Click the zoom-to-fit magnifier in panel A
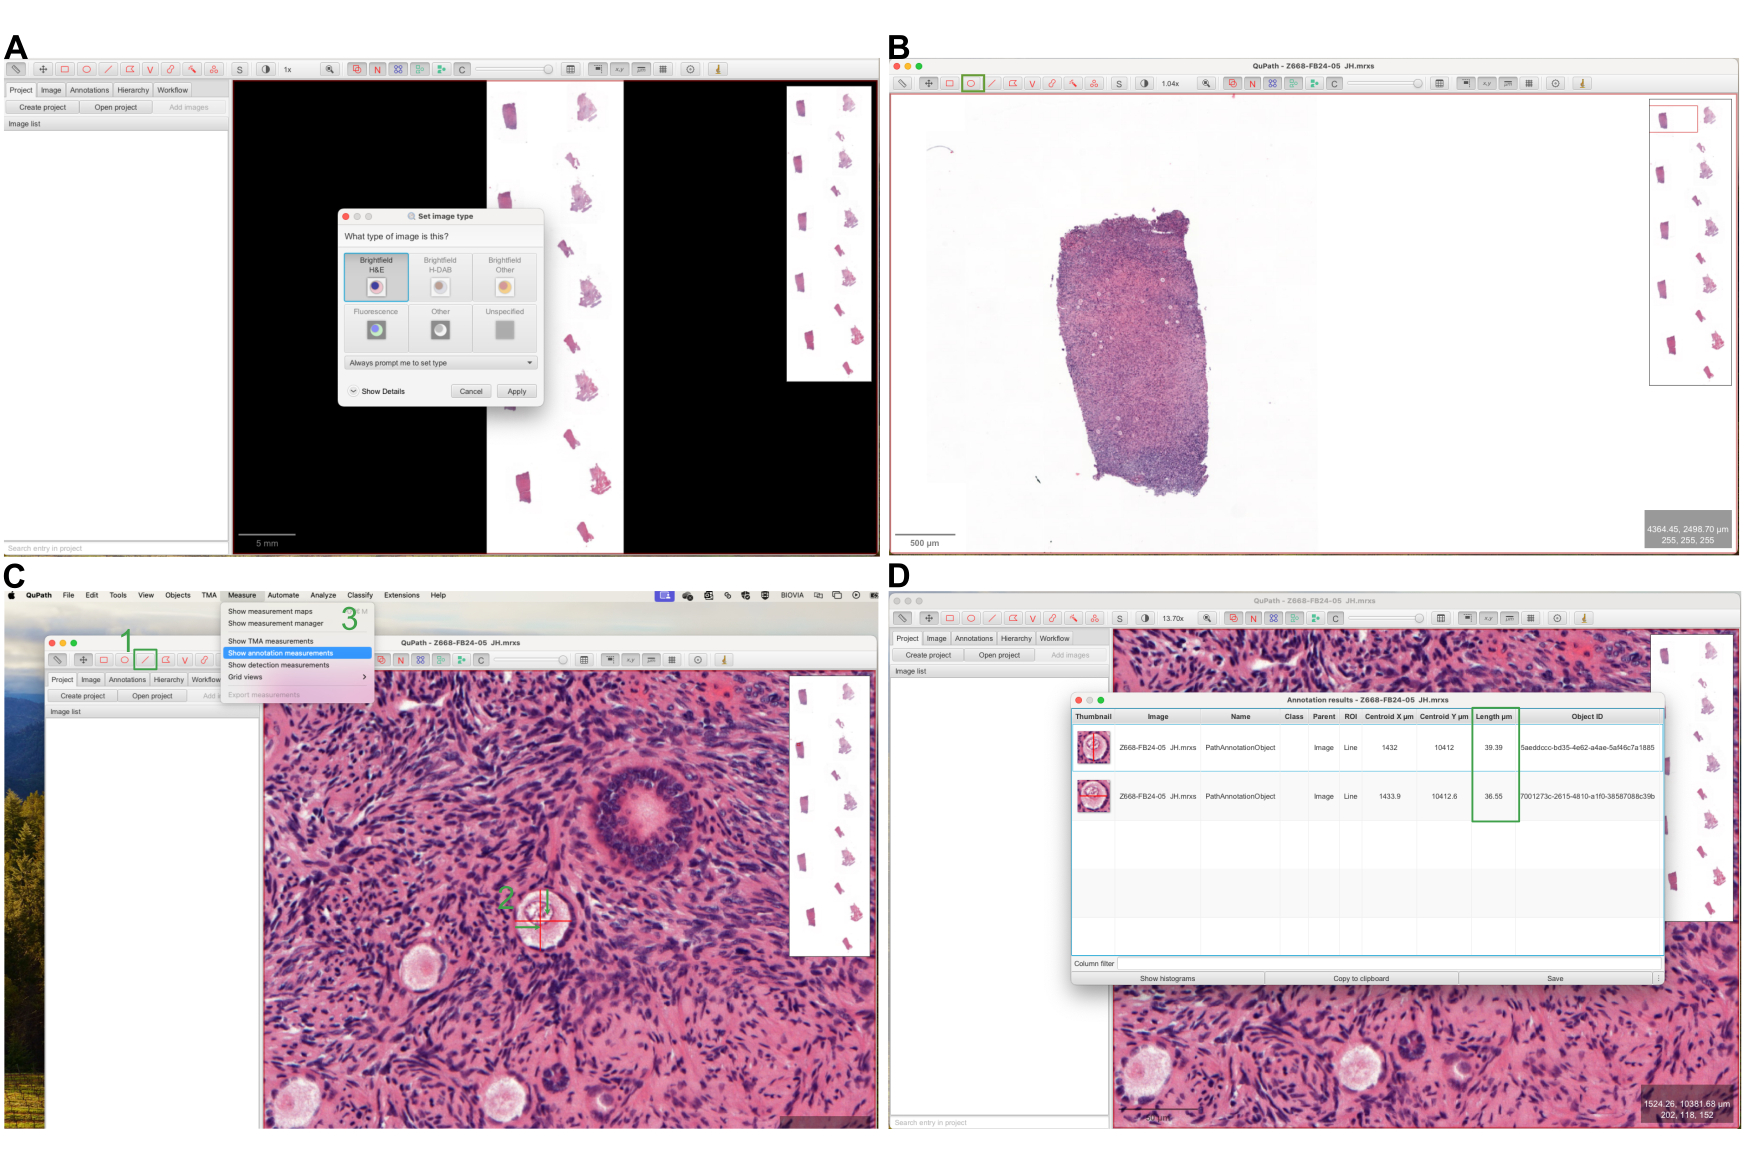Image resolution: width=1754 pixels, height=1172 pixels. (329, 69)
